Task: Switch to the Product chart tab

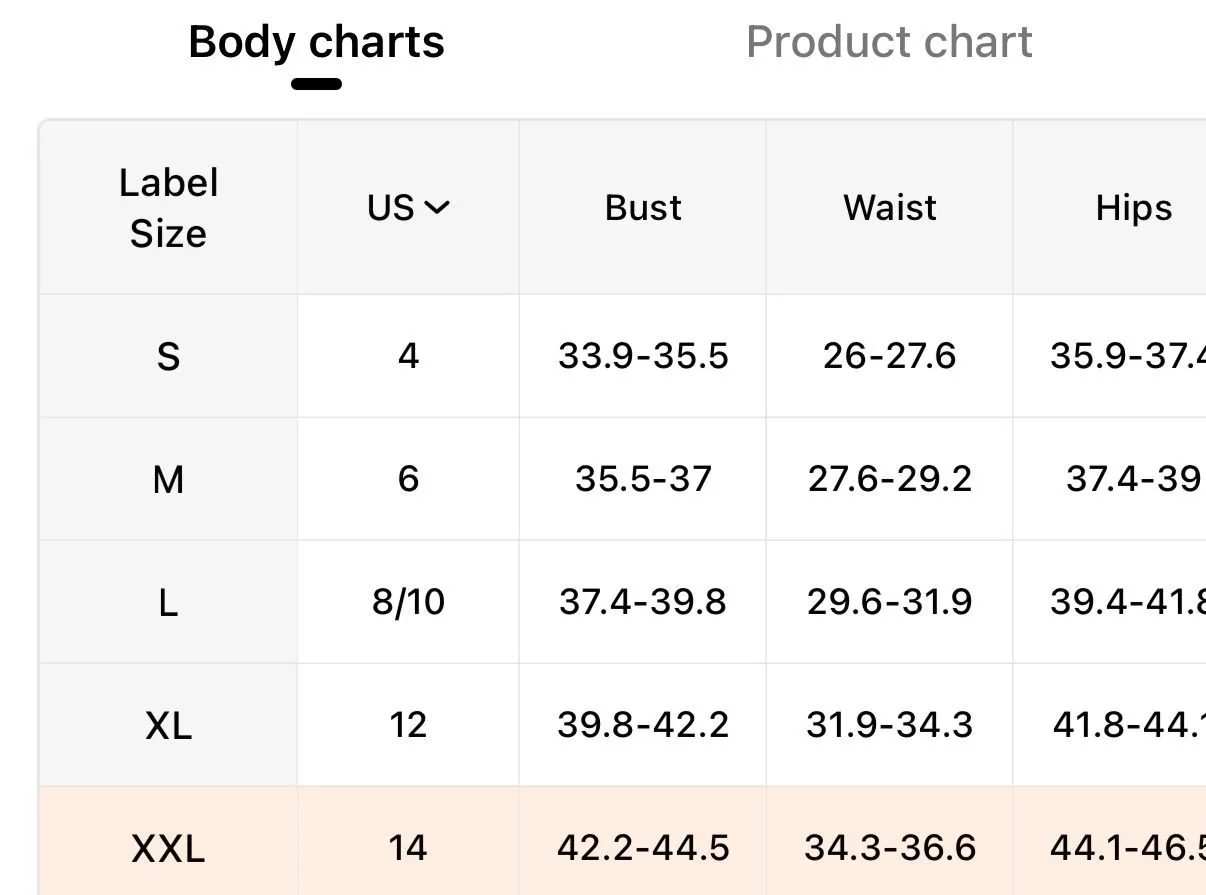Action: pyautogui.click(x=889, y=42)
